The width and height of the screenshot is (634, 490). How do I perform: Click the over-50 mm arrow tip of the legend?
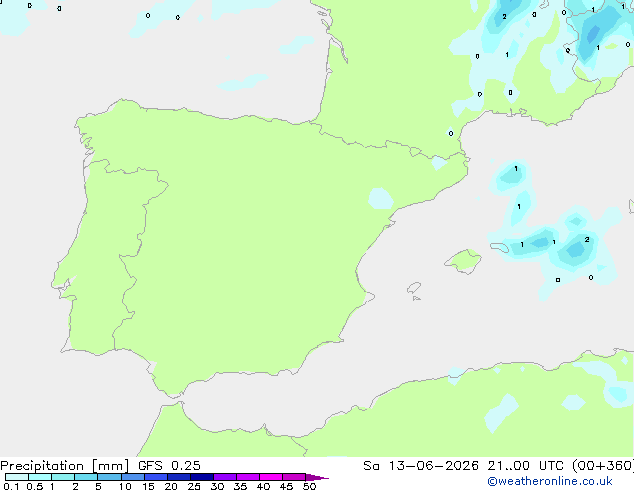click(x=317, y=477)
